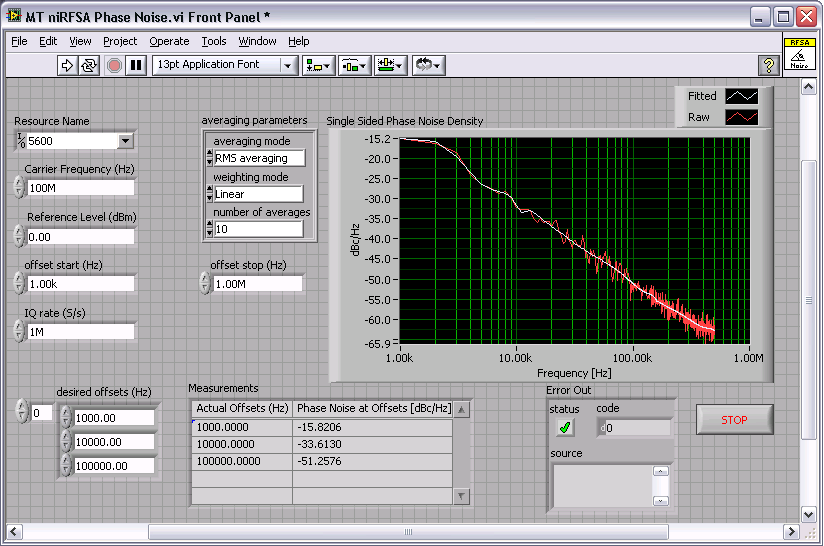Click the averaging mode ring selector arrows
This screenshot has height=546, width=824.
(210, 158)
